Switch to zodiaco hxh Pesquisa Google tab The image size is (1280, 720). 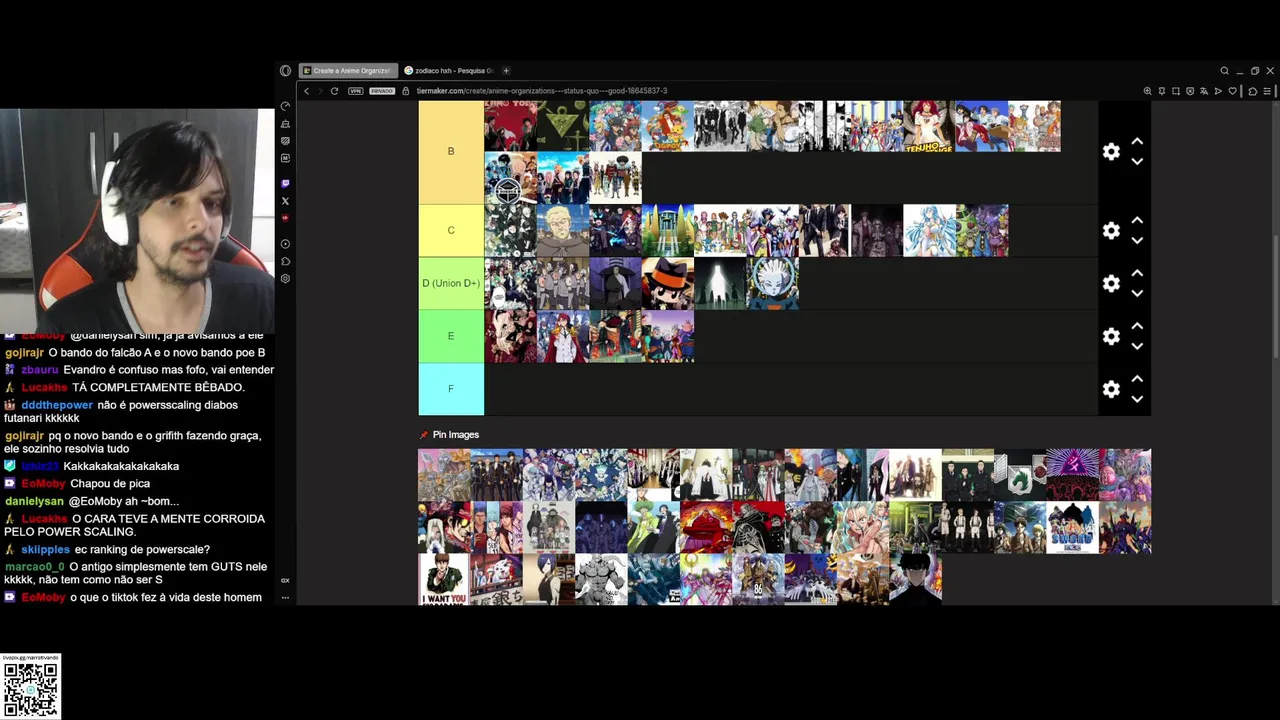[x=448, y=71]
